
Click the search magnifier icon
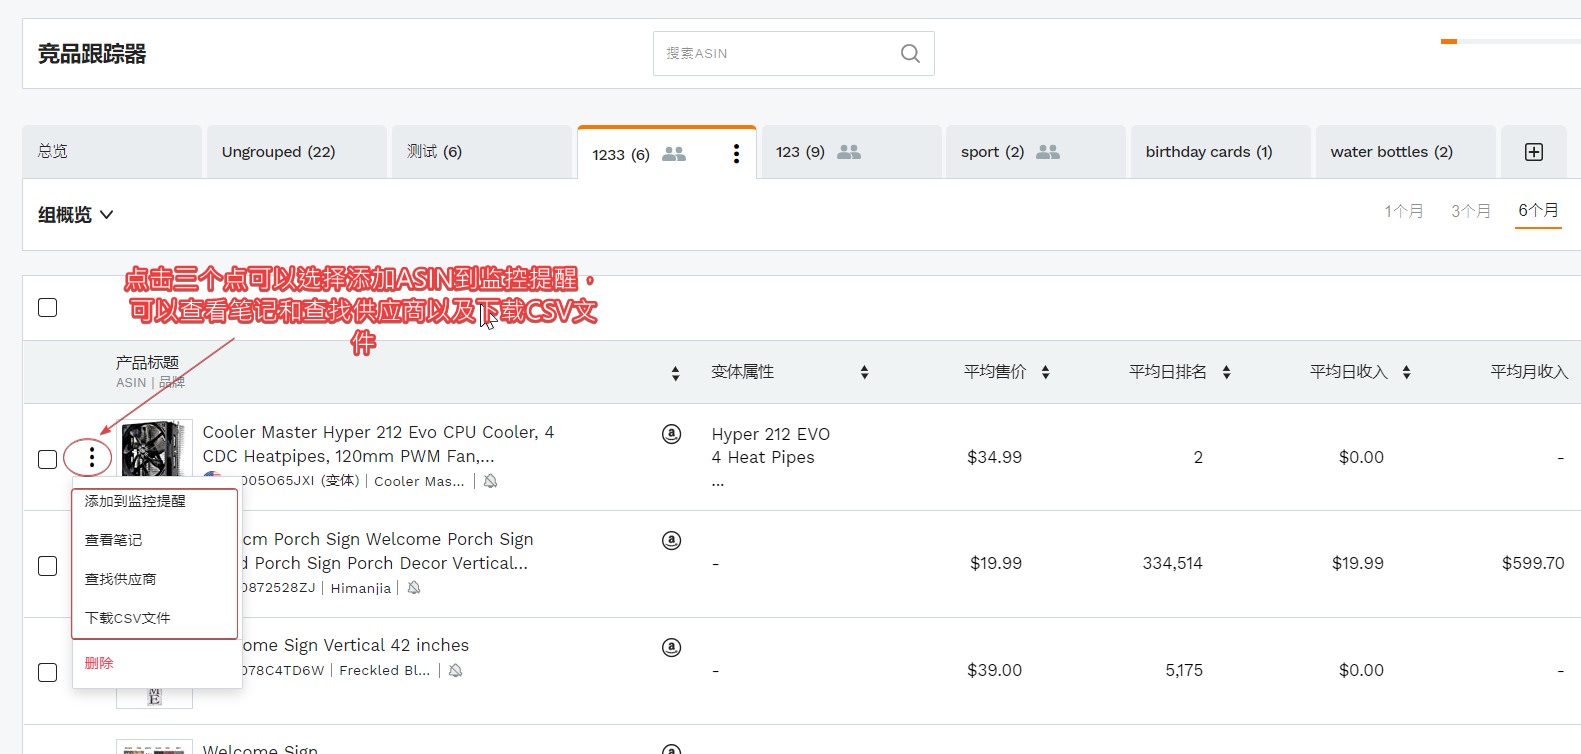tap(909, 54)
